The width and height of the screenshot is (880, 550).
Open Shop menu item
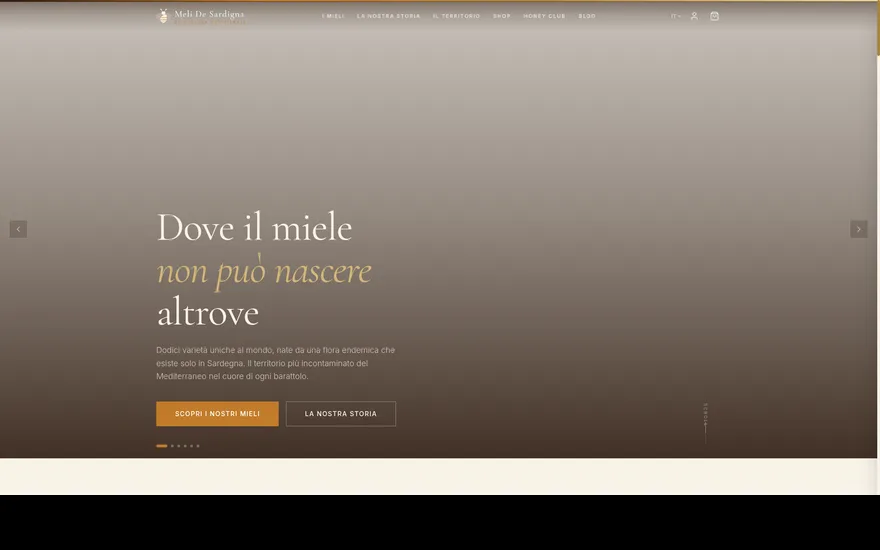click(502, 16)
